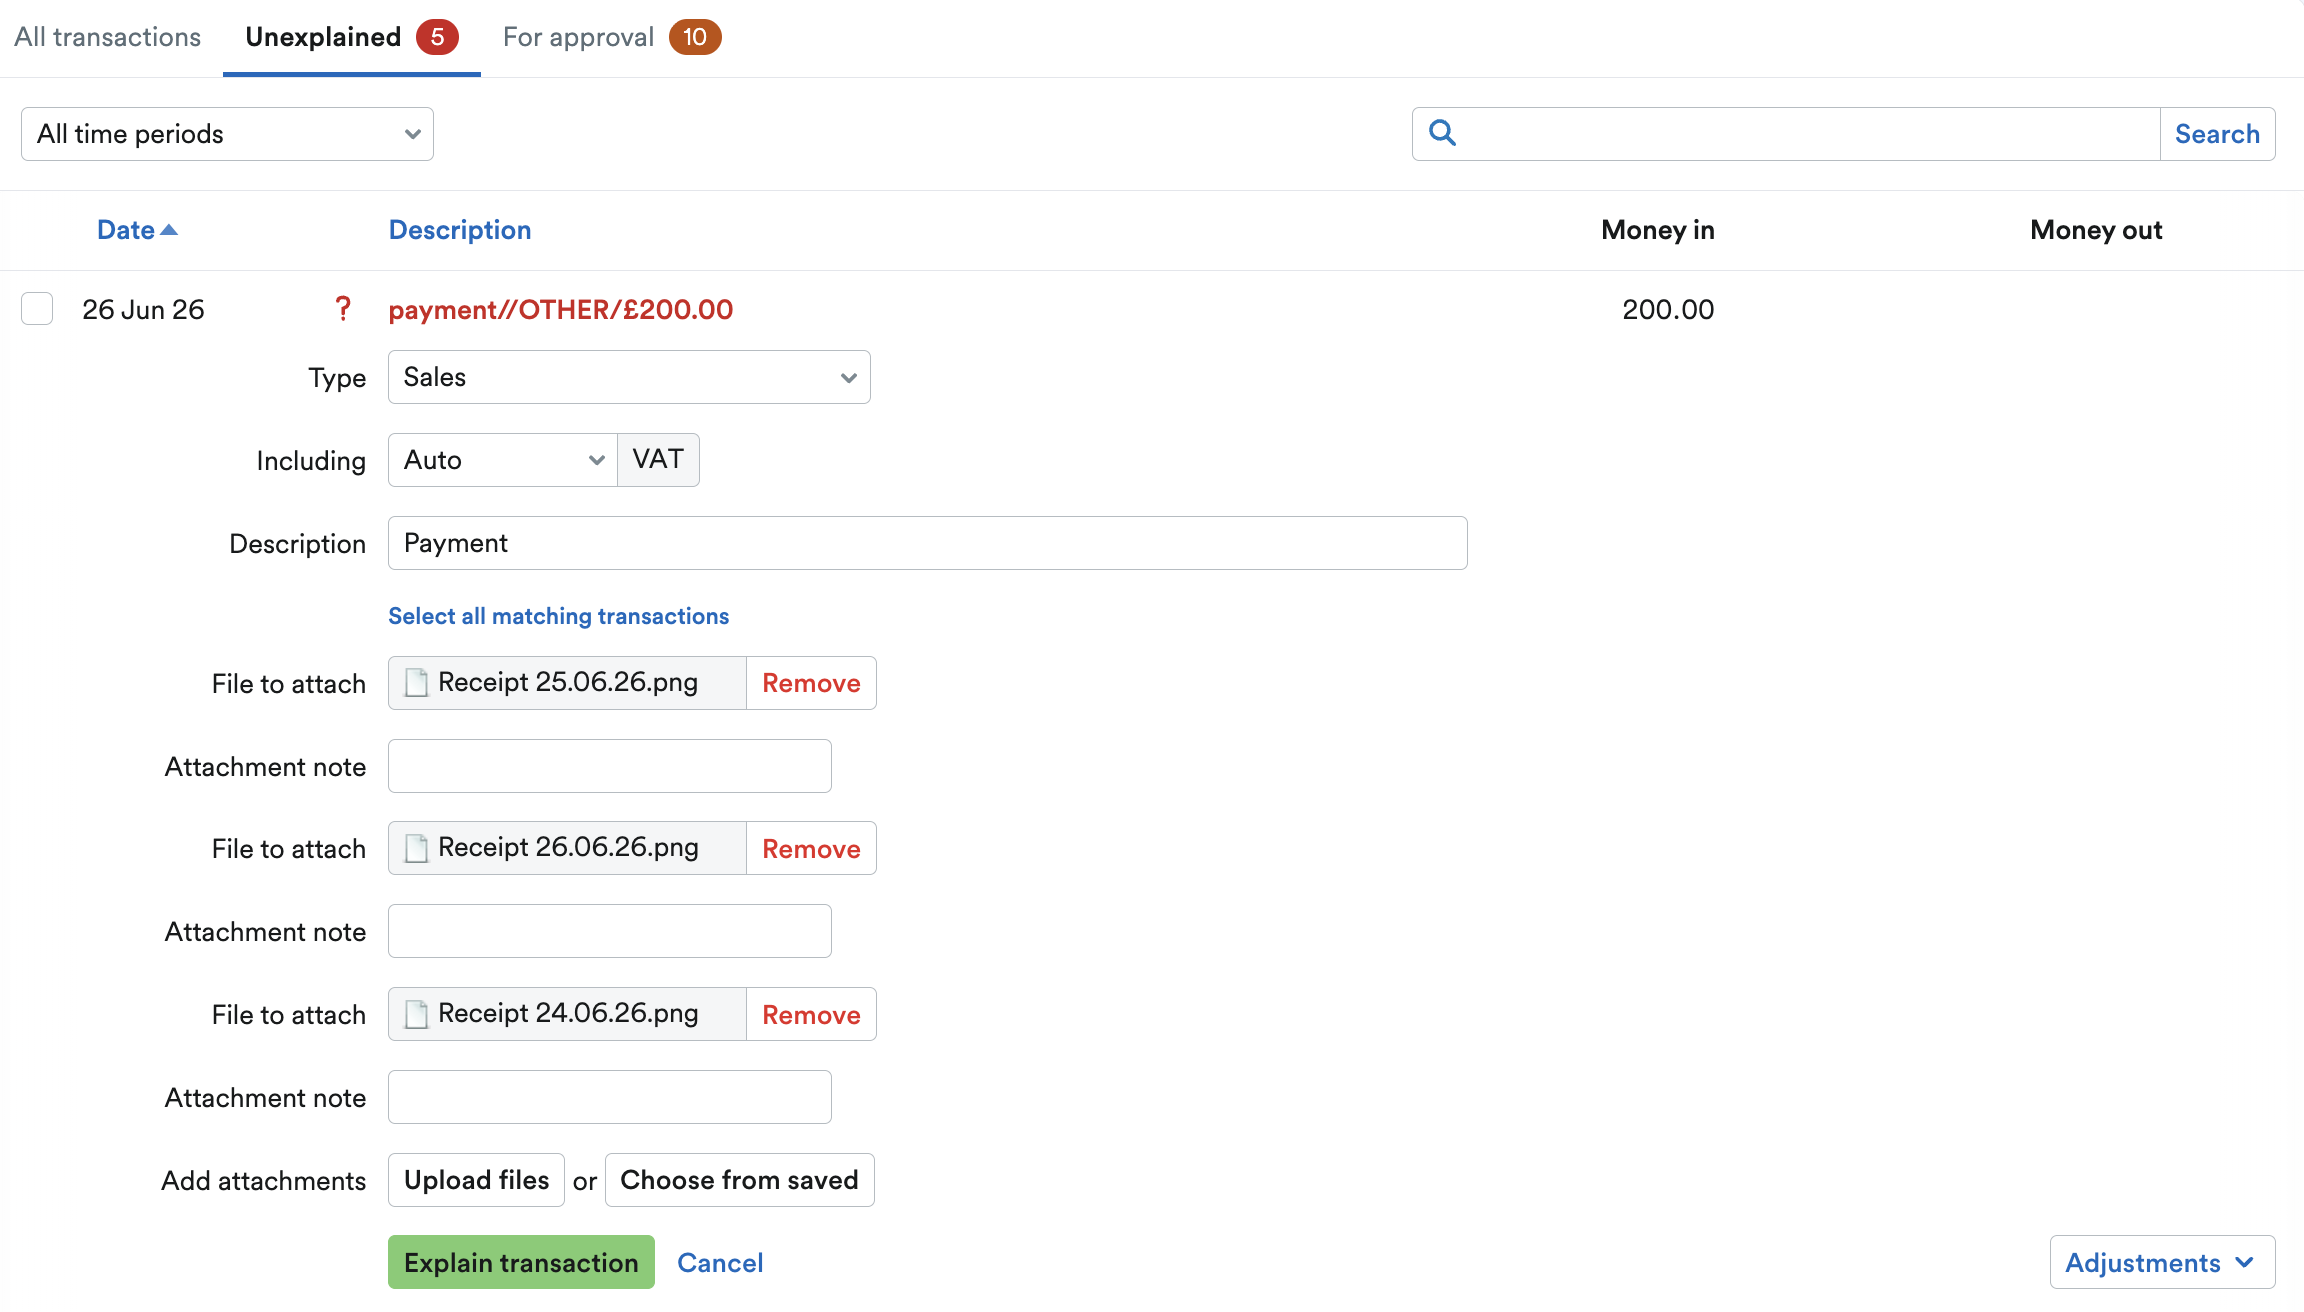Click the attachment note for Receipt 25.06.26.png
The width and height of the screenshot is (2304, 1312).
(610, 766)
